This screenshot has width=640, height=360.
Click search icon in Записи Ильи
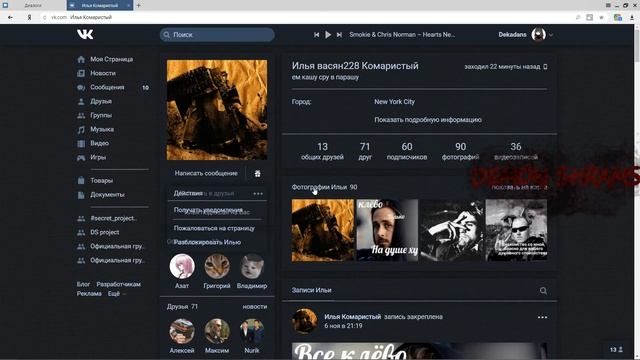click(543, 291)
